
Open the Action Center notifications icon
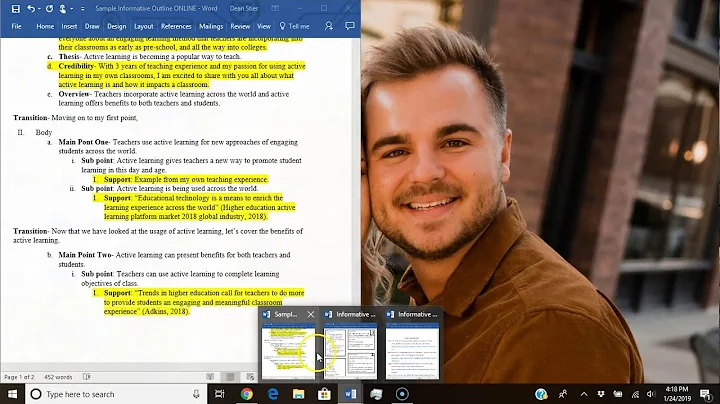coord(705,394)
